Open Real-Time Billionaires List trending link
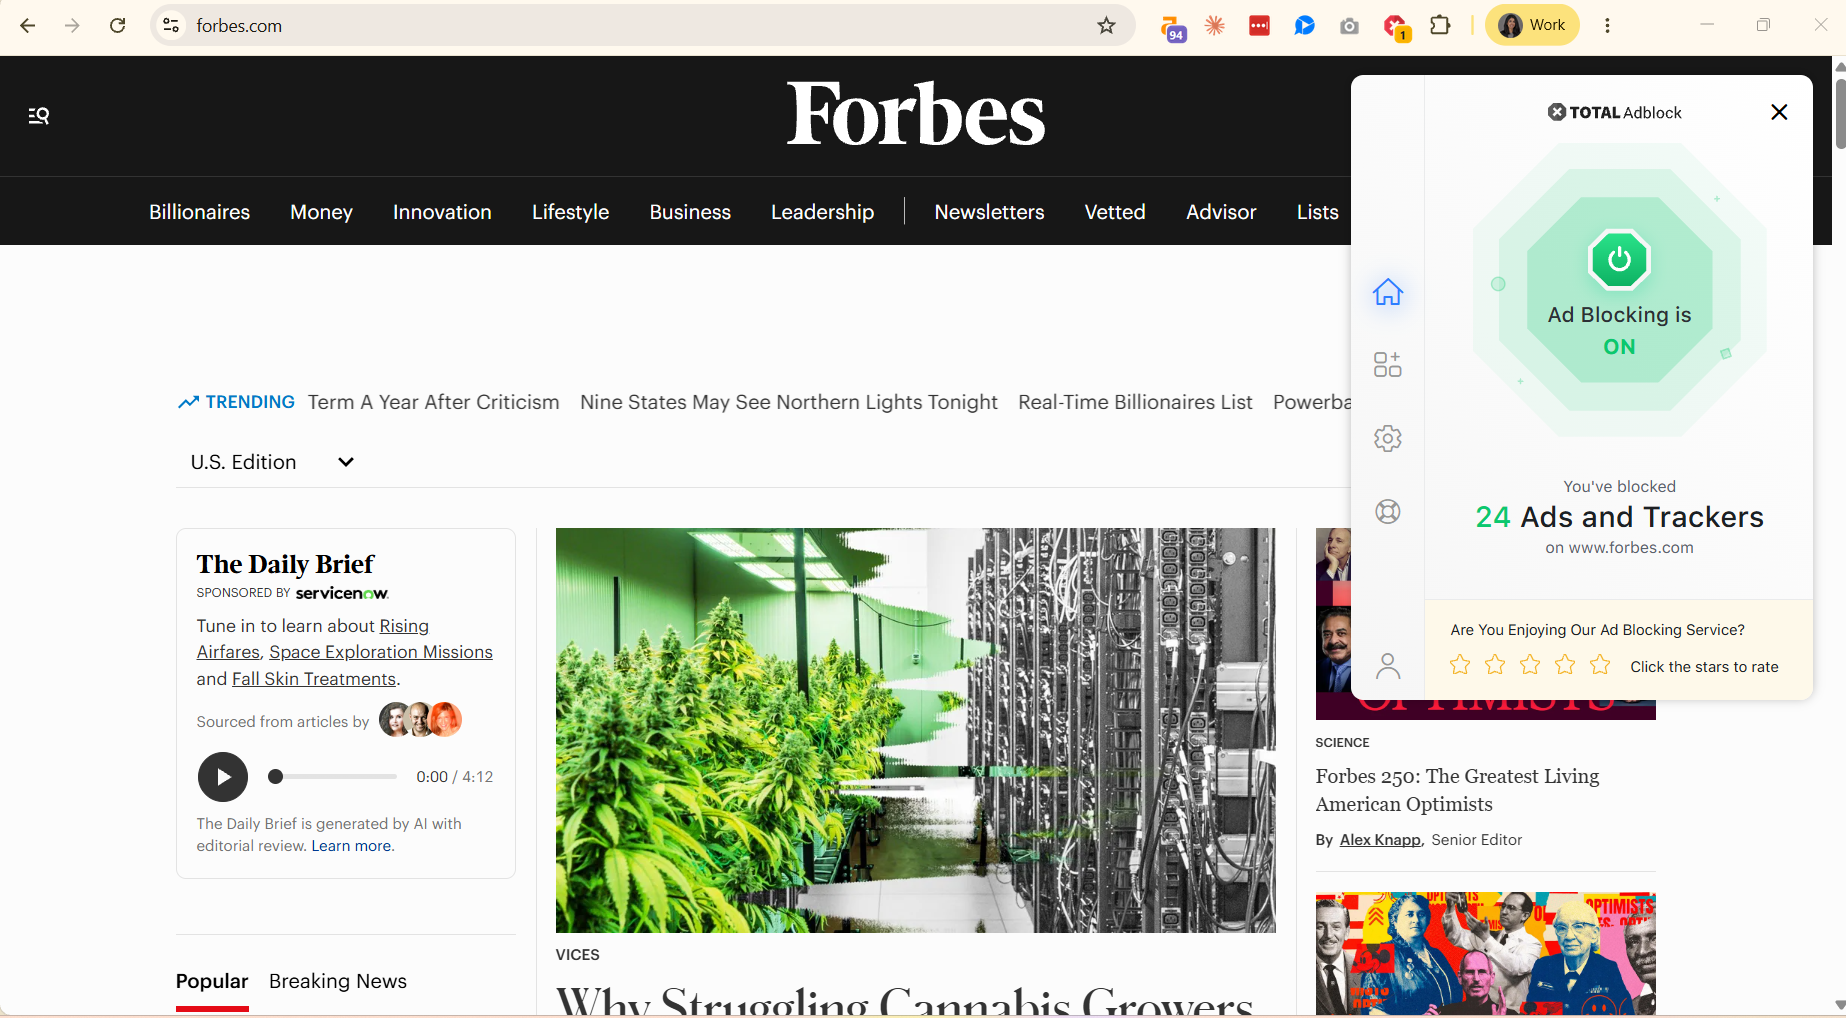Viewport: 1846px width, 1018px height. click(1135, 402)
